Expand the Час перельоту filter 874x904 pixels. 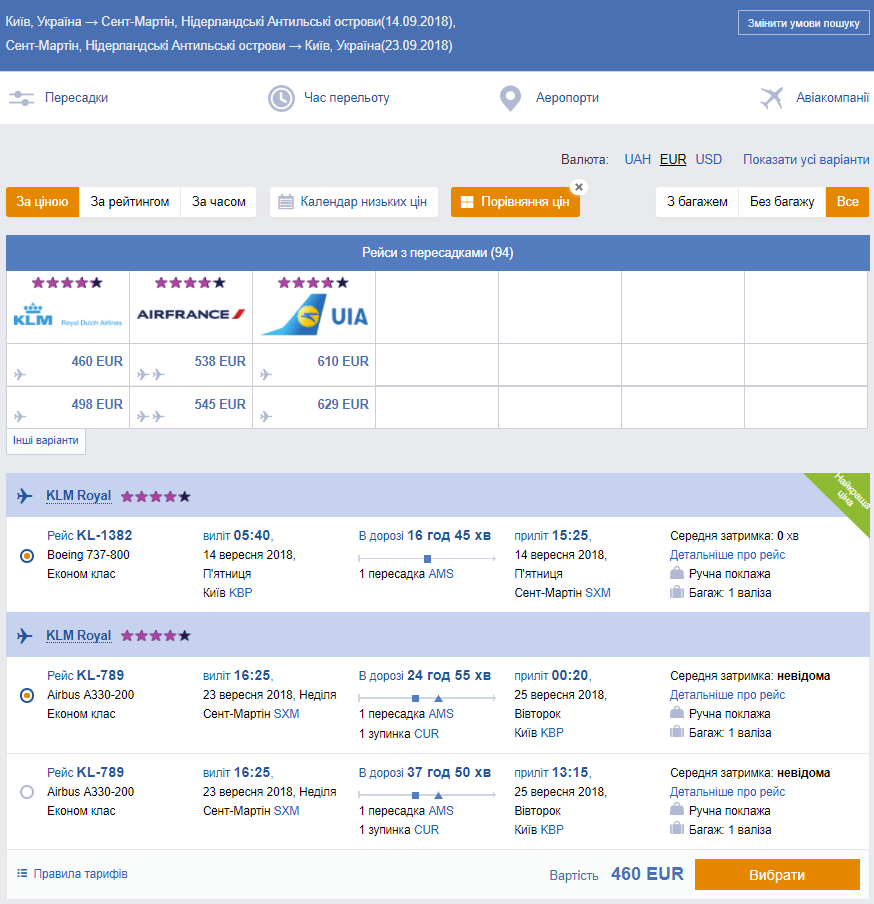[x=346, y=97]
